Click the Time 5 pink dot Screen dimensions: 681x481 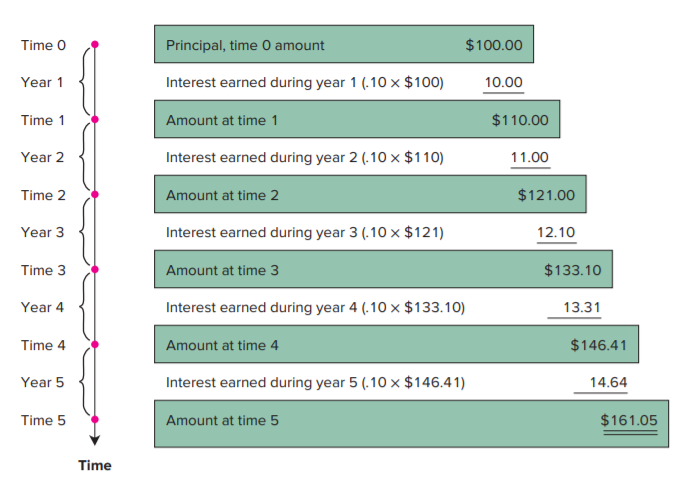(95, 419)
